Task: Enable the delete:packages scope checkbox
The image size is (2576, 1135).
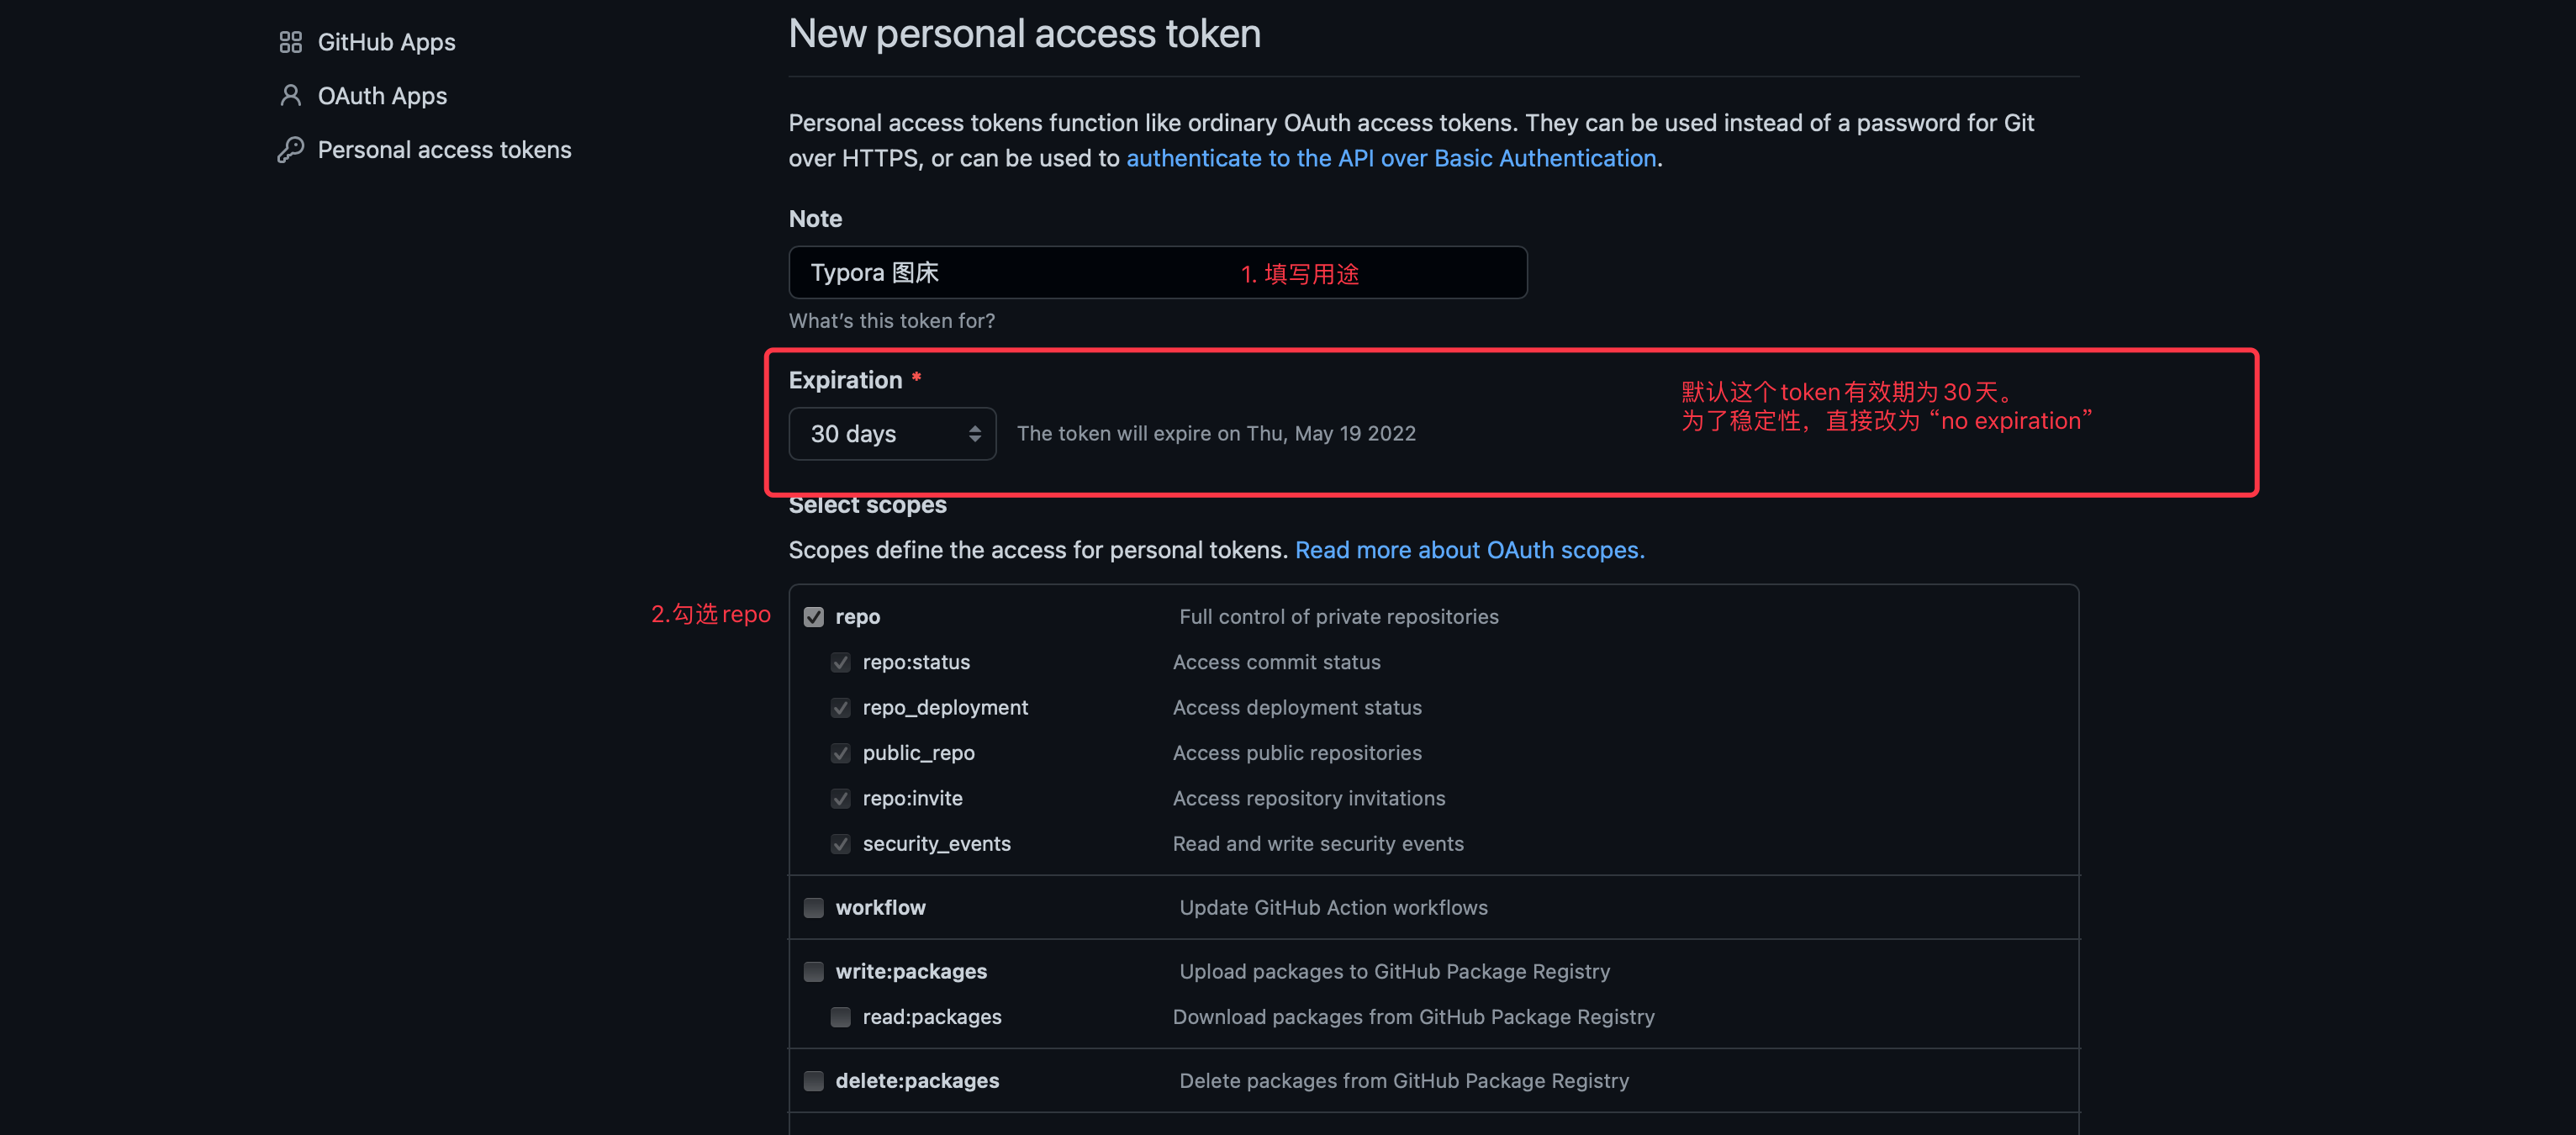Action: tap(814, 1081)
